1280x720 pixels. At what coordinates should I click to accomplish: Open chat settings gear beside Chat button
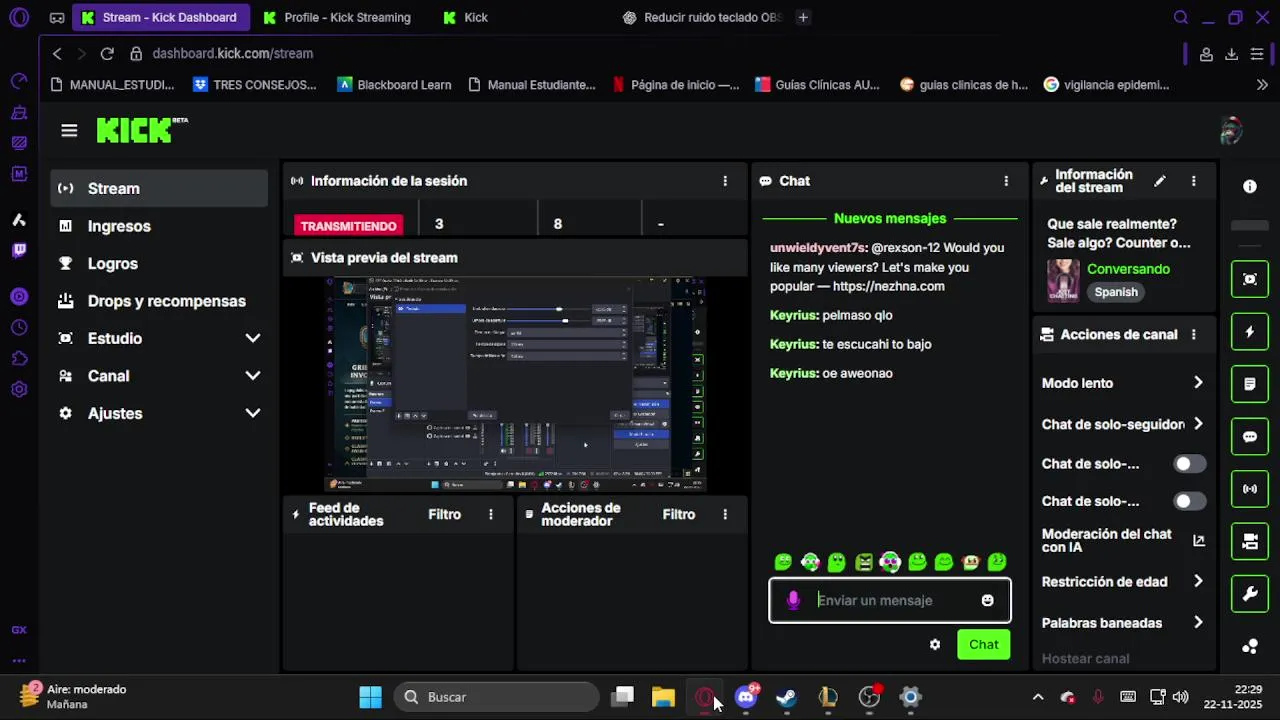(x=935, y=645)
